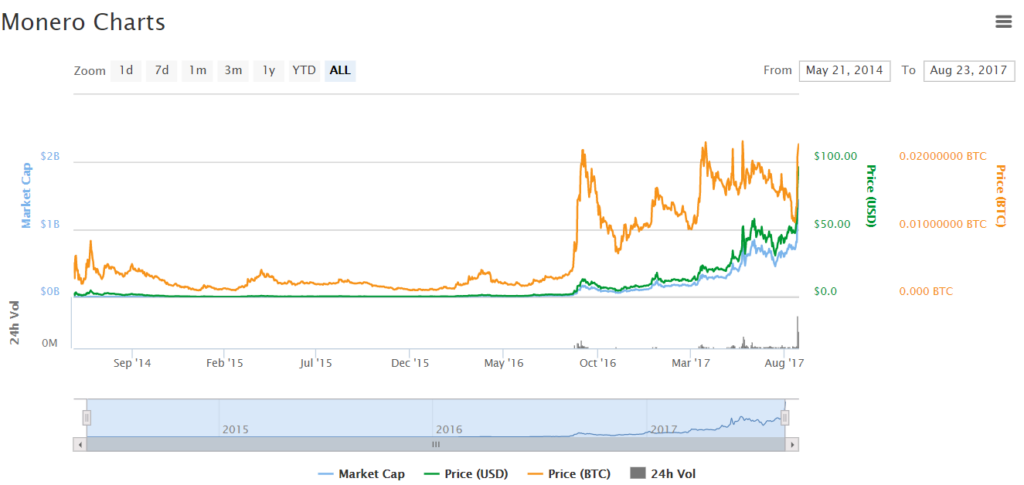Click the Price (BTC) vertical axis title

point(1000,196)
